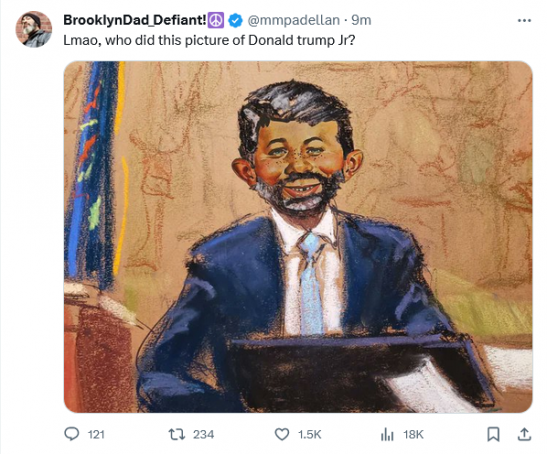547x454 pixels.
Task: Click the retweet arrows icon
Action: tap(177, 434)
